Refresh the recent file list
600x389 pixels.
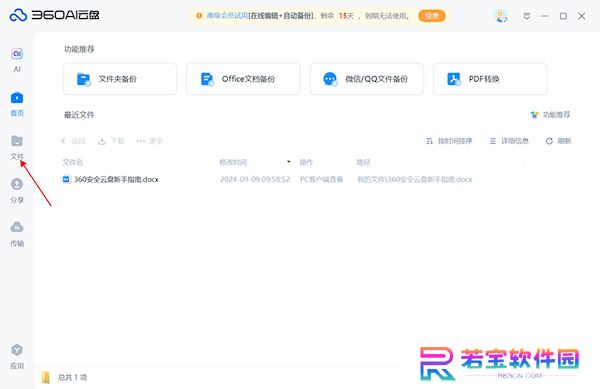(558, 141)
